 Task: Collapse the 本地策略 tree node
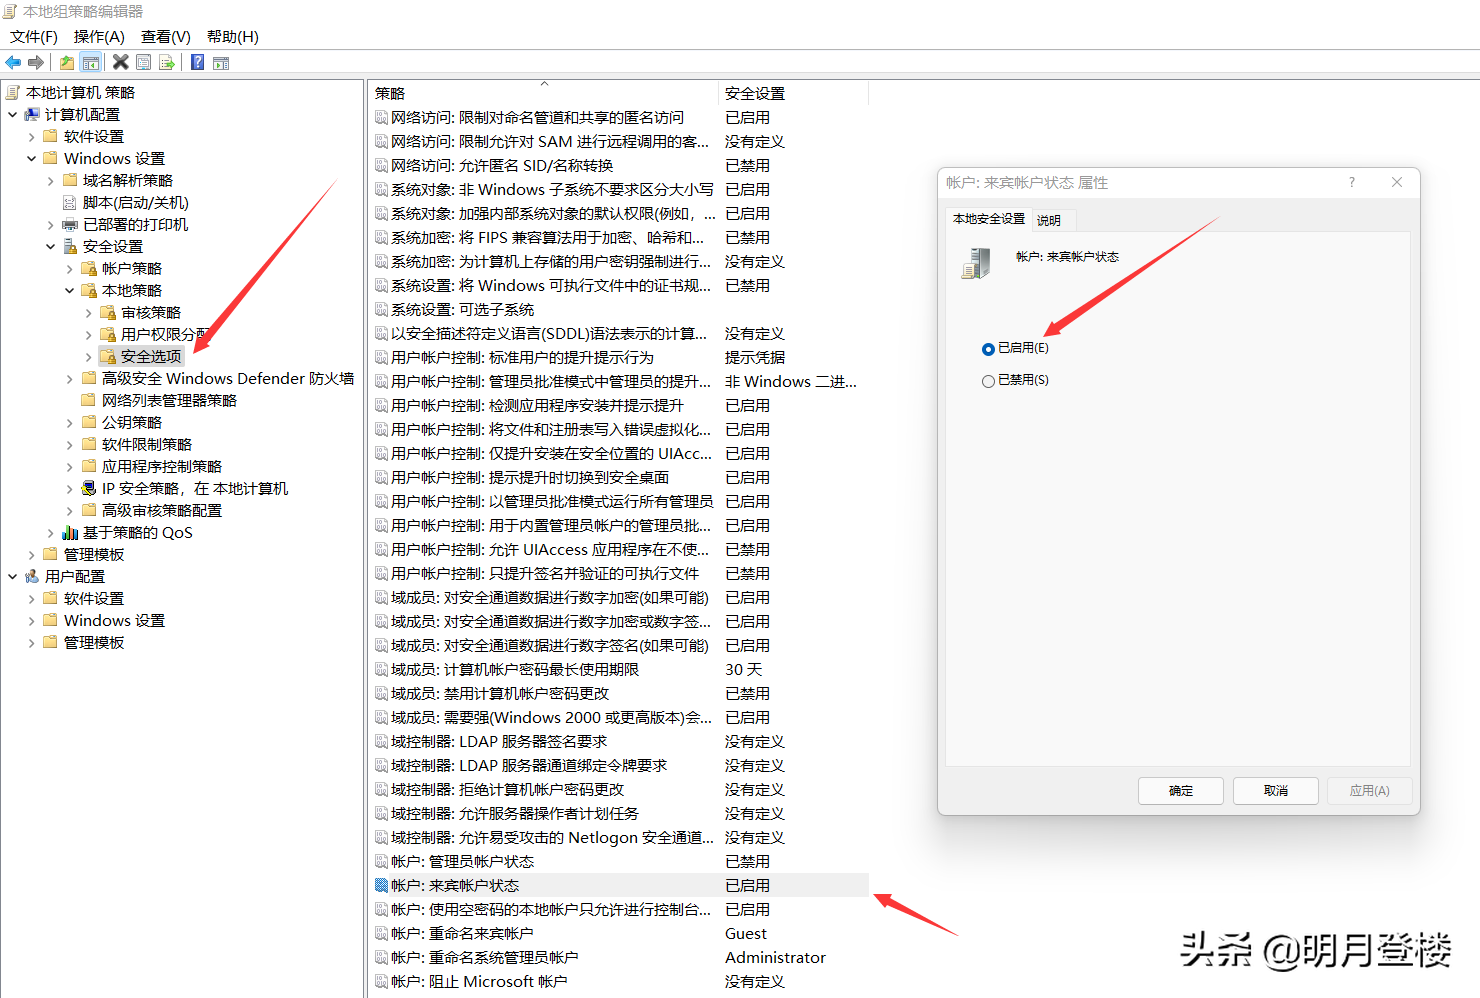click(x=70, y=290)
